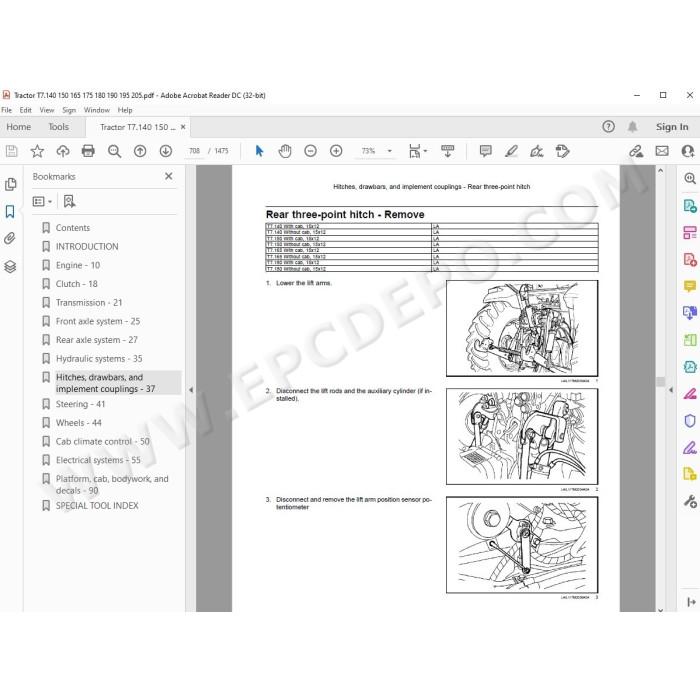Open the Fill & Sign tool in the right pane
700x700 pixels.
click(690, 448)
